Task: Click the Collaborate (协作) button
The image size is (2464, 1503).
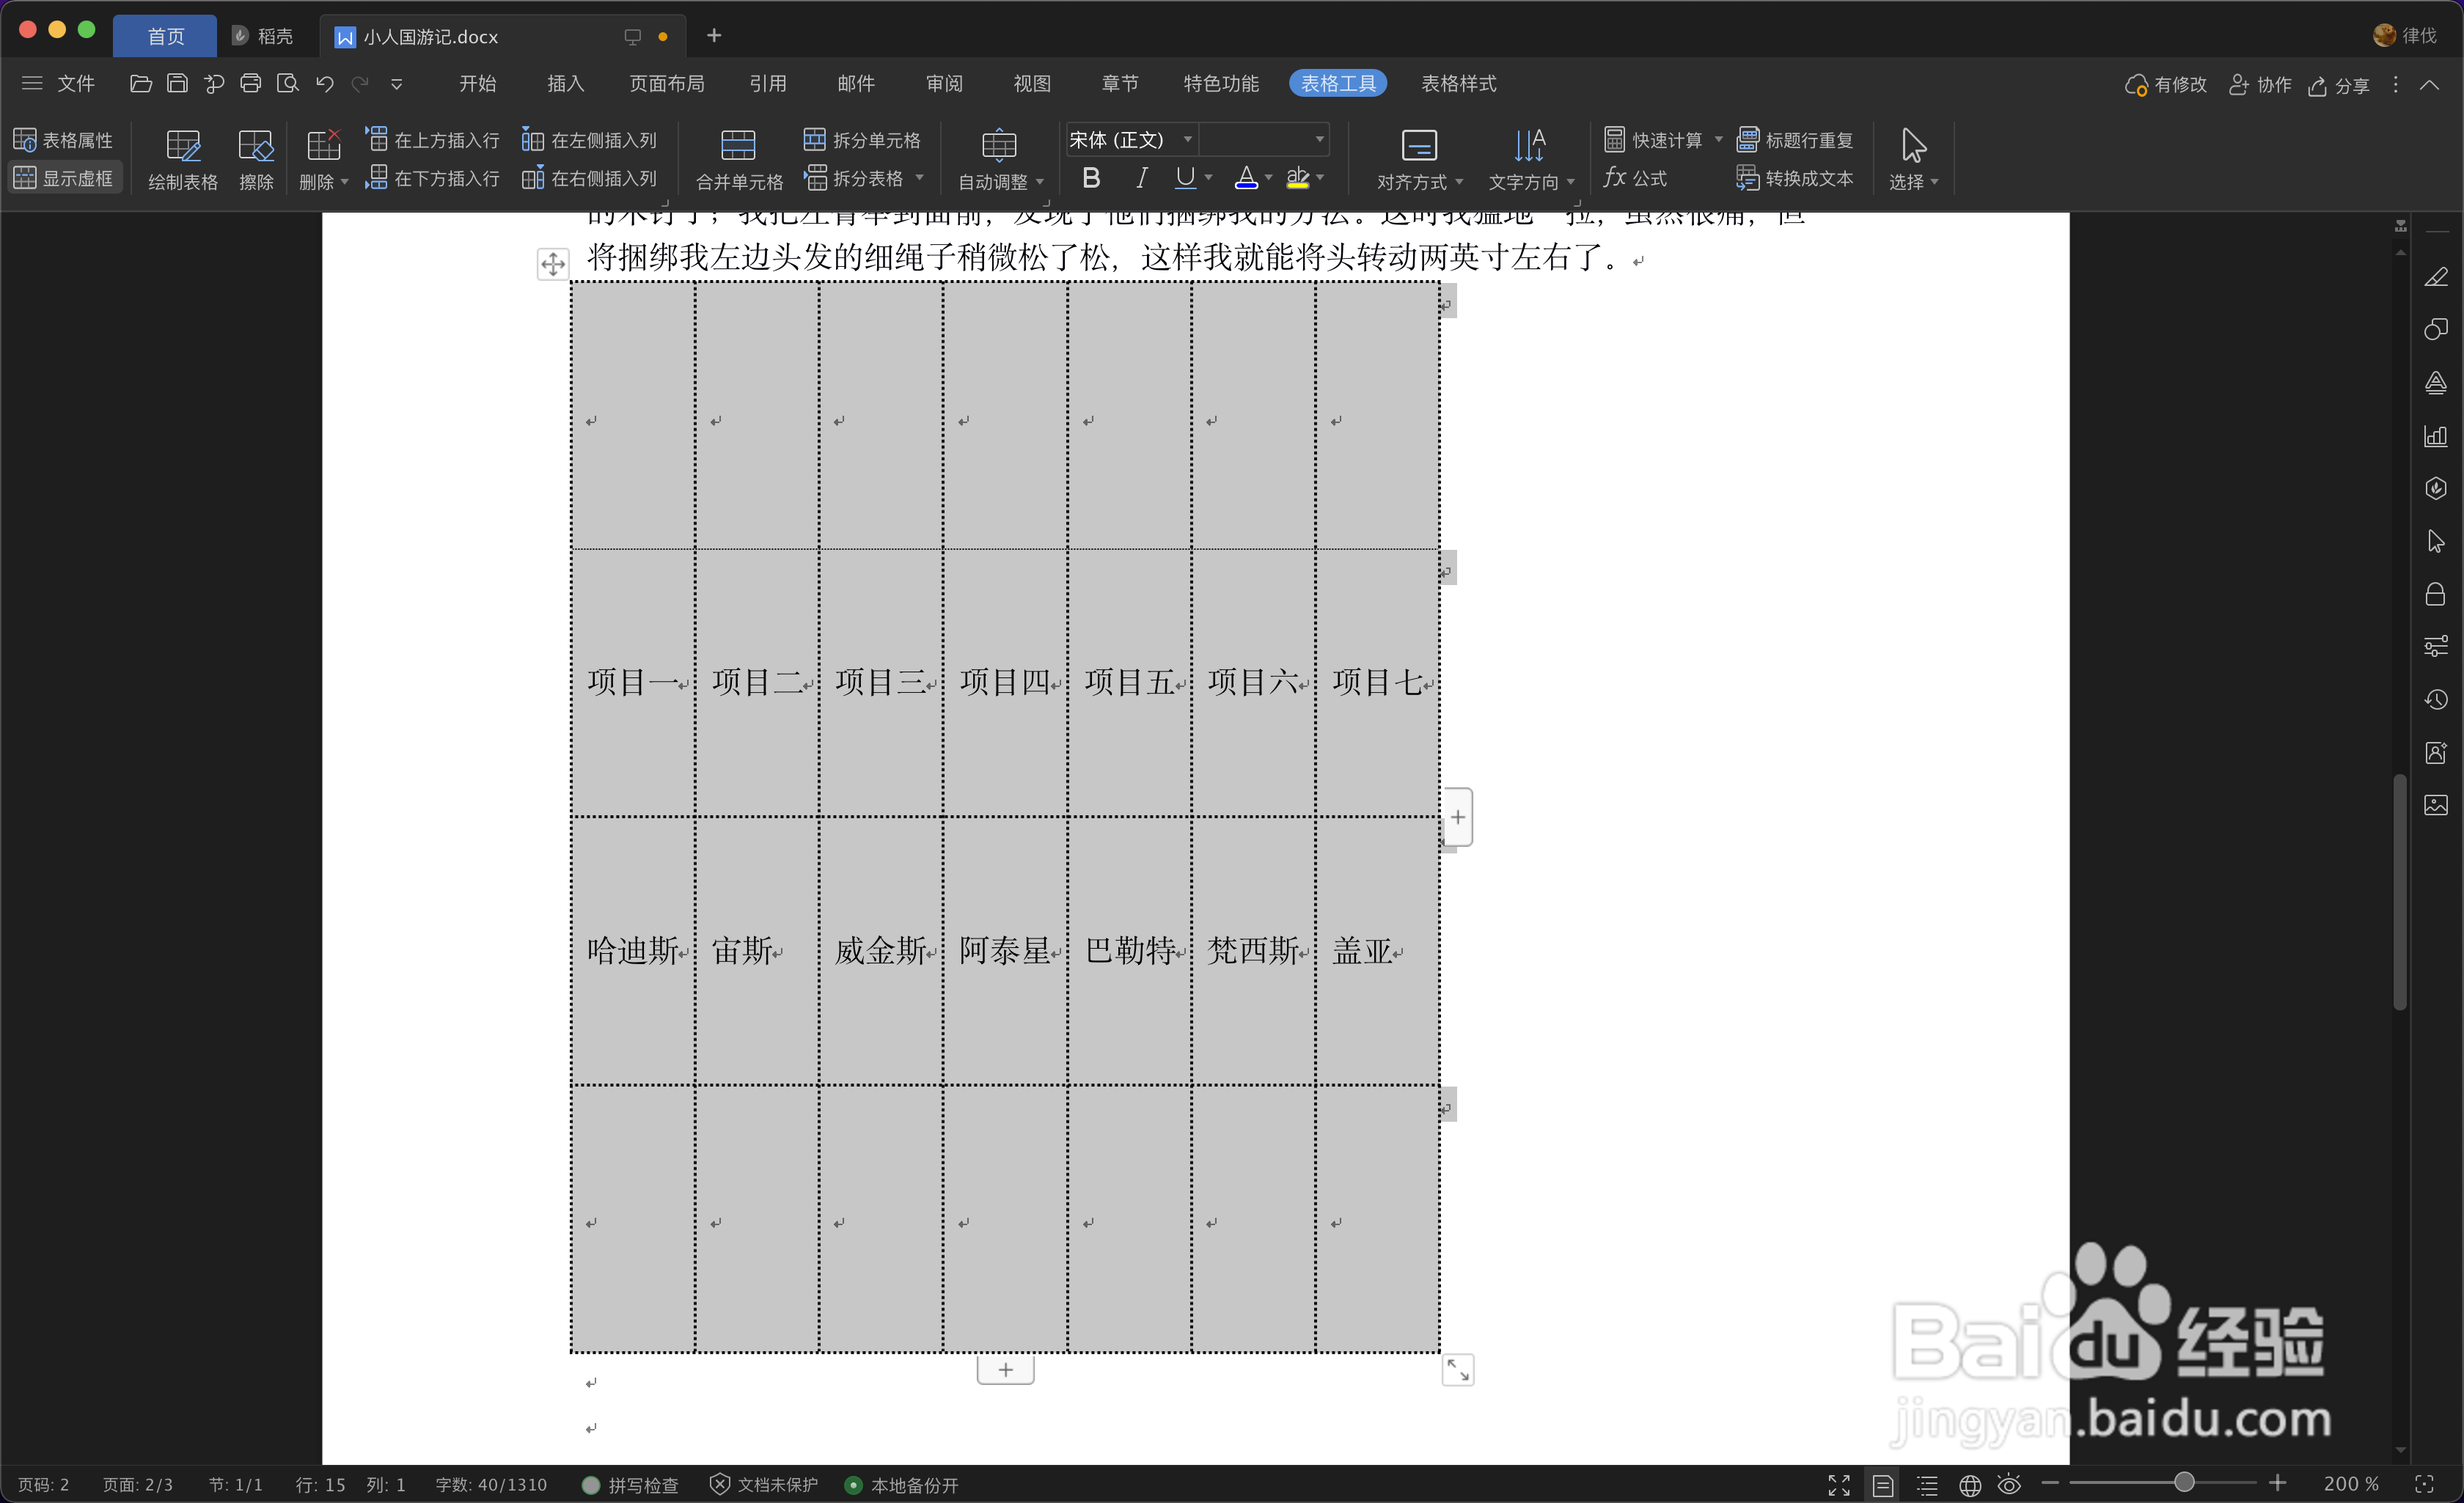Action: click(2260, 85)
